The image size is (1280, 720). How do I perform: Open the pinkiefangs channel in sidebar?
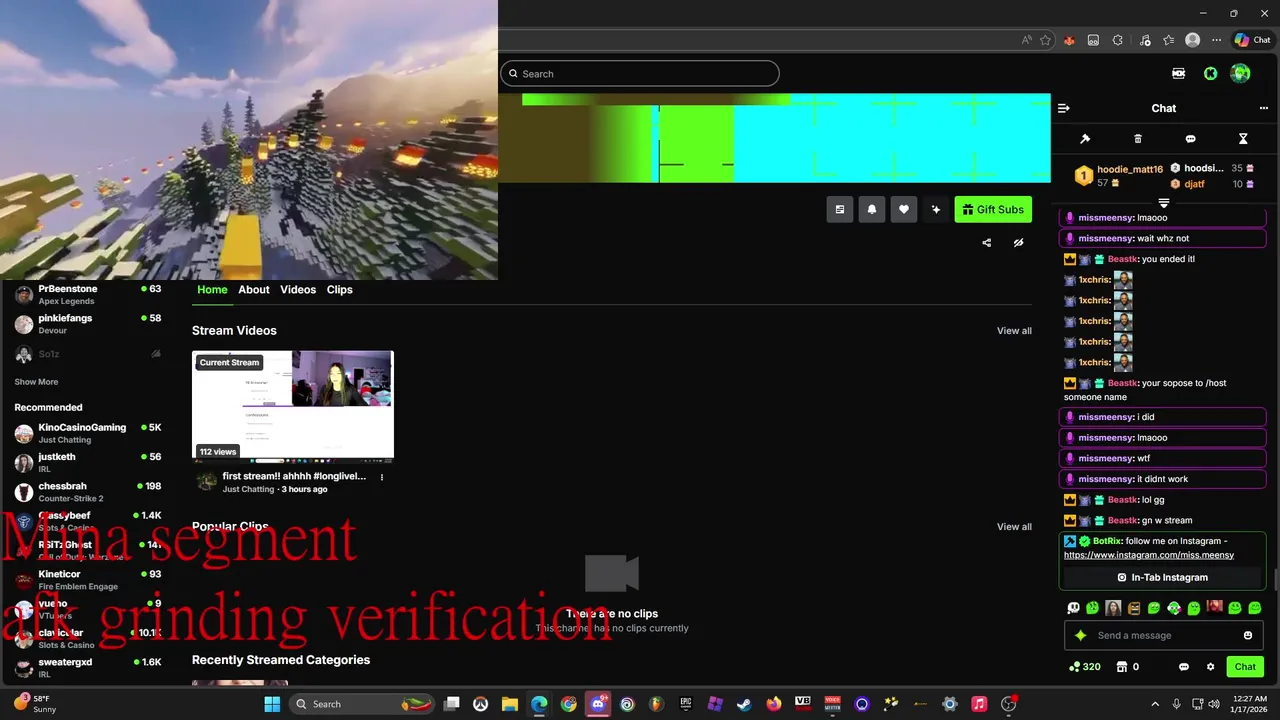point(88,324)
